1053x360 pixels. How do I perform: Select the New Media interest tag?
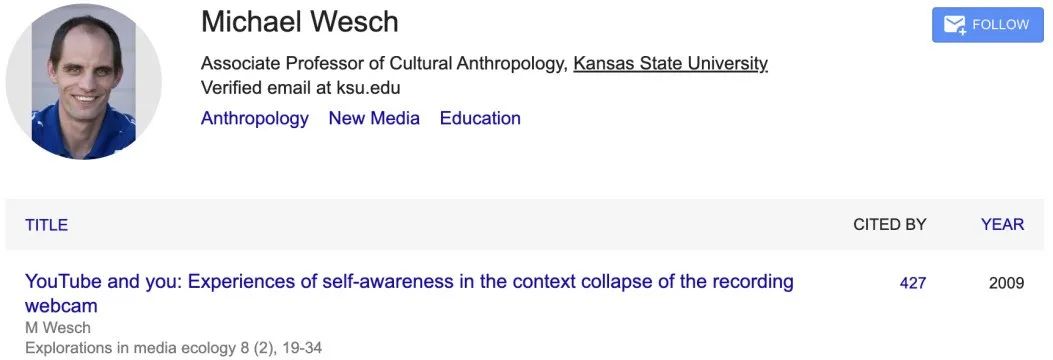tap(374, 118)
